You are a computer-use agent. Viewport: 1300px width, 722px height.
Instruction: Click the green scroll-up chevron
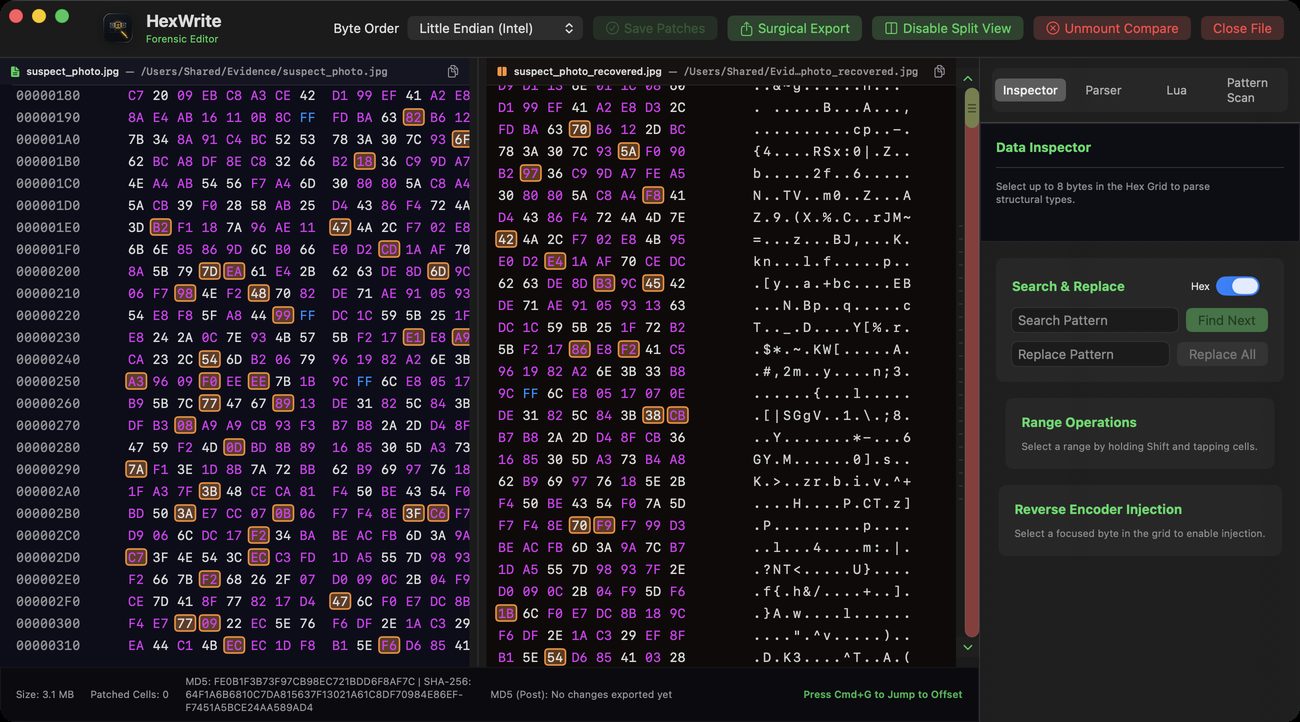(967, 77)
